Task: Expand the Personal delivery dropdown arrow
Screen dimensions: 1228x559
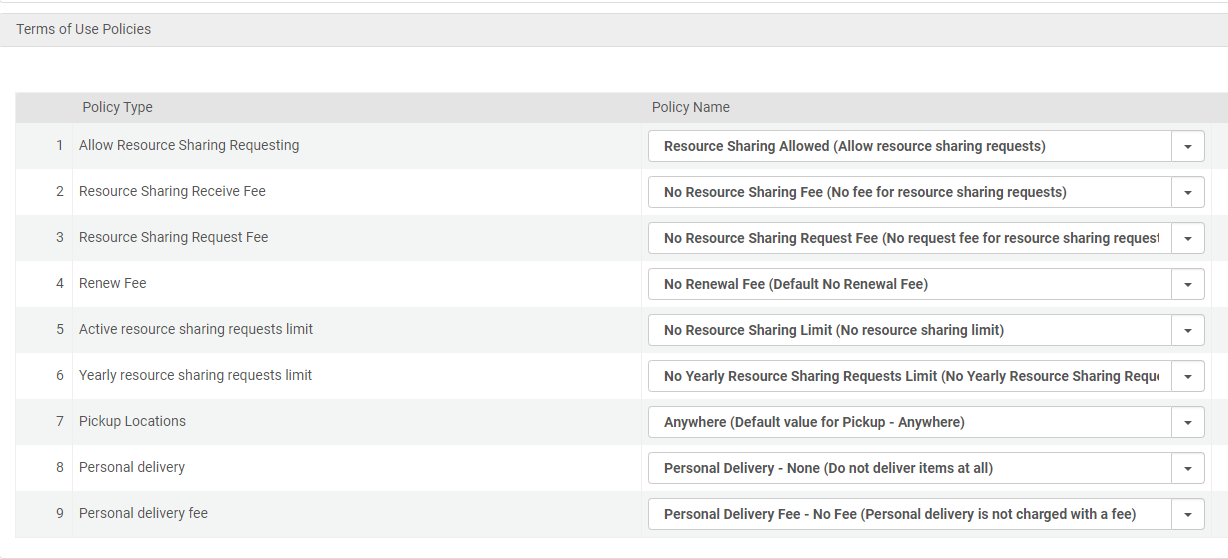Action: click(x=1187, y=468)
